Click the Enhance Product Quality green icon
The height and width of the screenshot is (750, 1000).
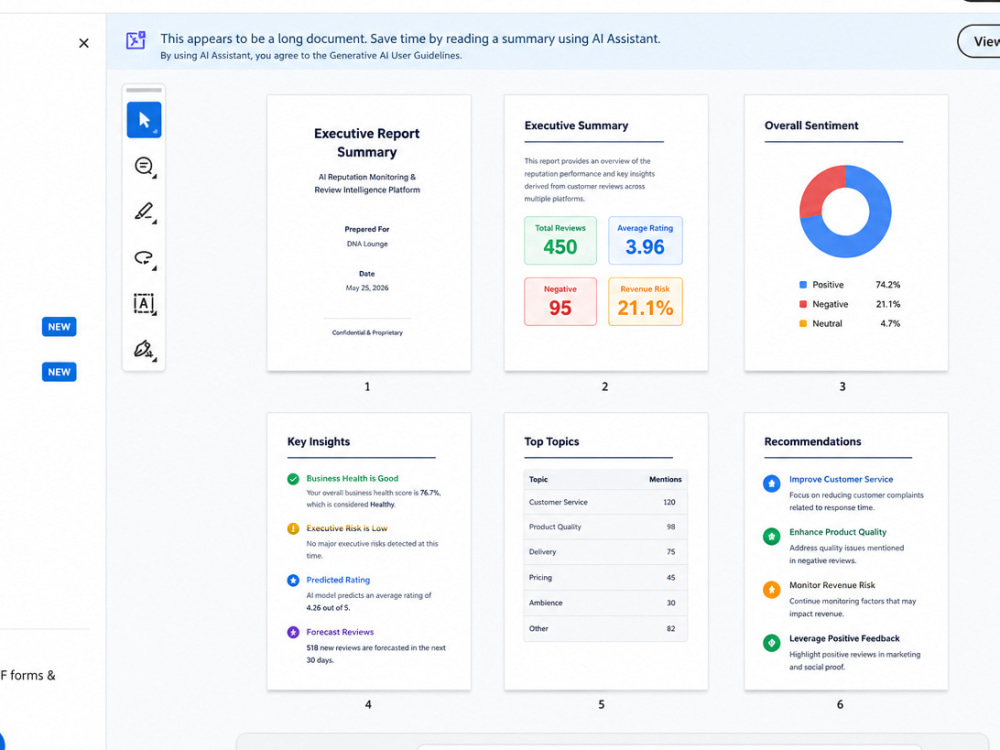(772, 536)
